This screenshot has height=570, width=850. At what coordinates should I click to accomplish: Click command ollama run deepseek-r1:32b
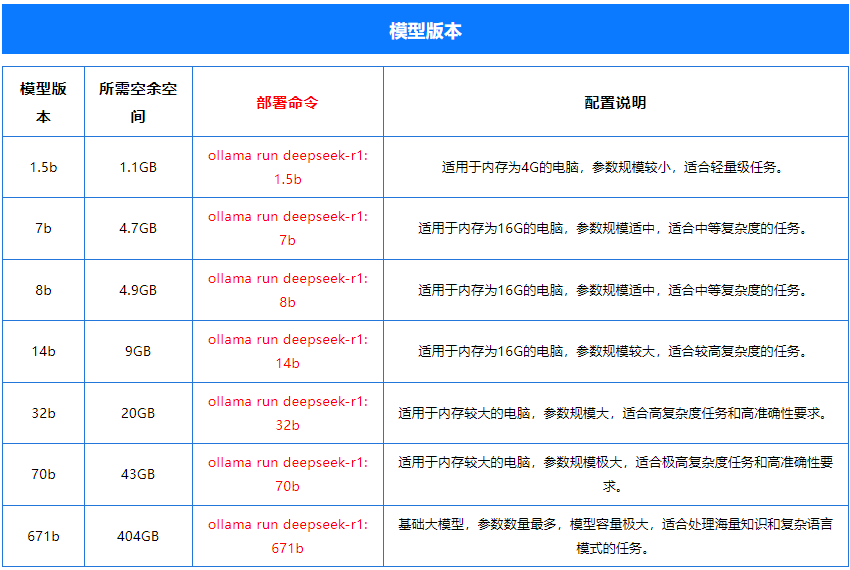[x=288, y=413]
